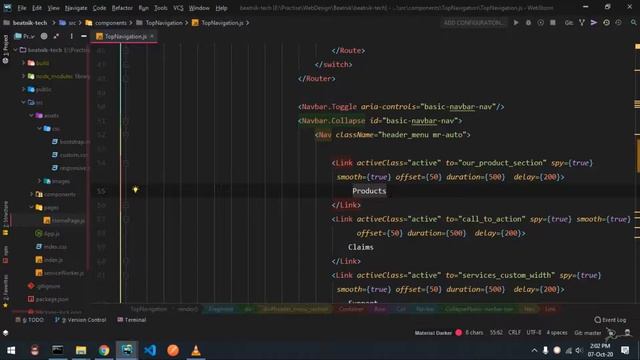This screenshot has height=360, width=640.
Task: Open the Postman orange icon in taskbar
Action: coord(173,350)
